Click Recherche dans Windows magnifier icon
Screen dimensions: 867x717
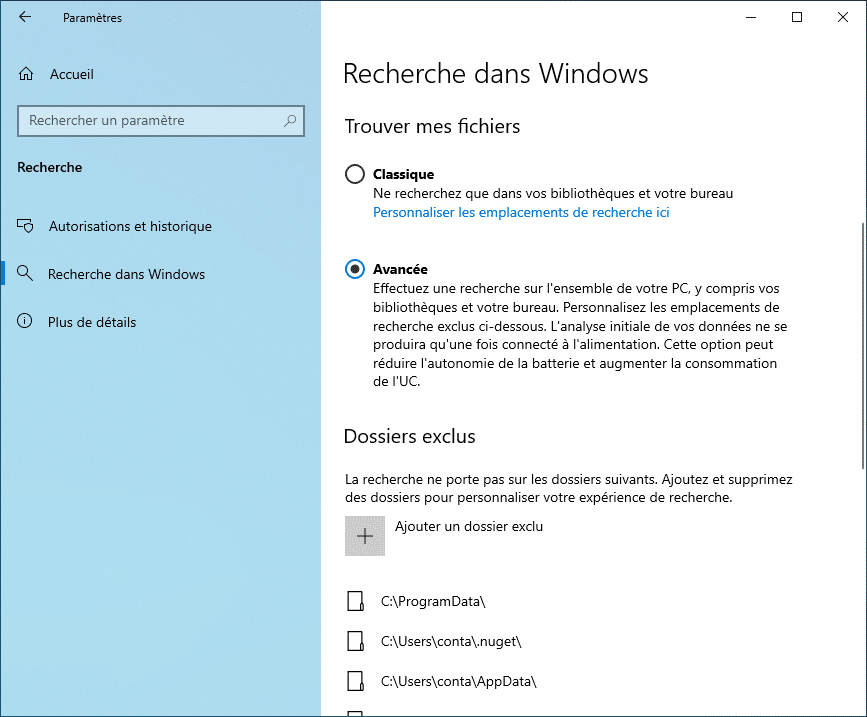[25, 273]
